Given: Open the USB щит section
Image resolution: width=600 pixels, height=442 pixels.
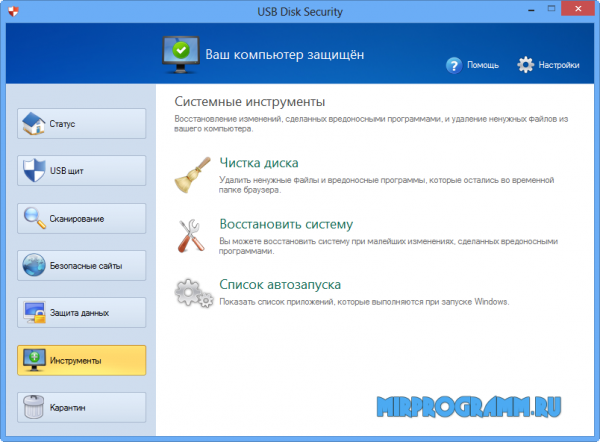Looking at the screenshot, I should click(x=82, y=171).
